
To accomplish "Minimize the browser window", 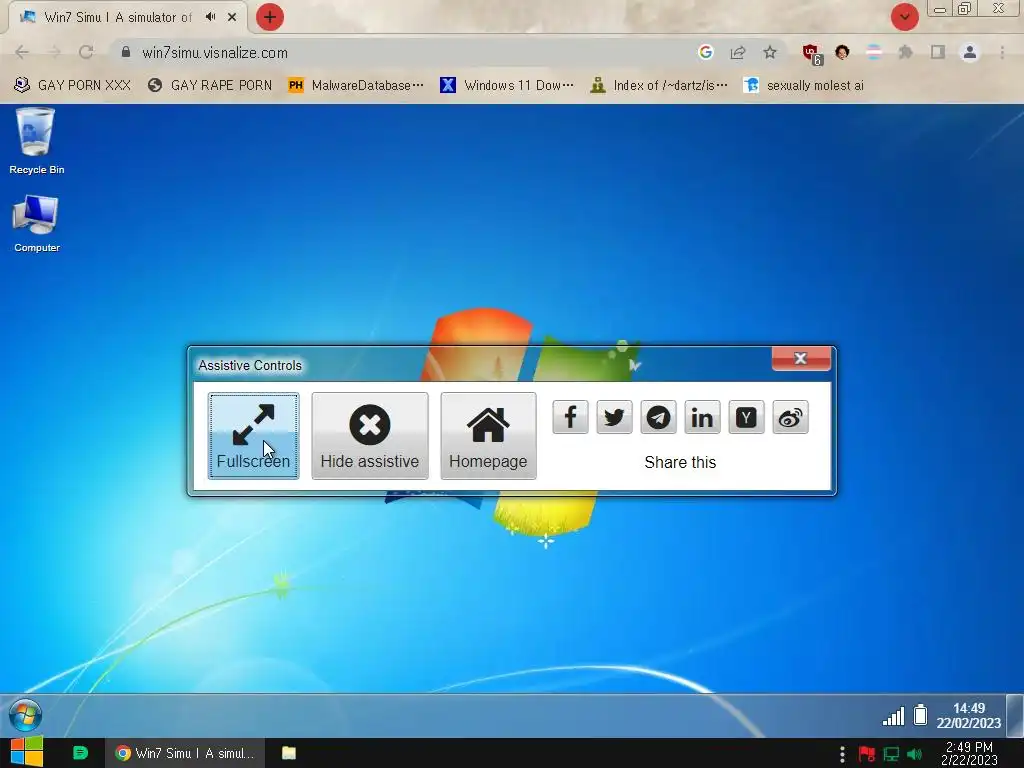I will (940, 9).
